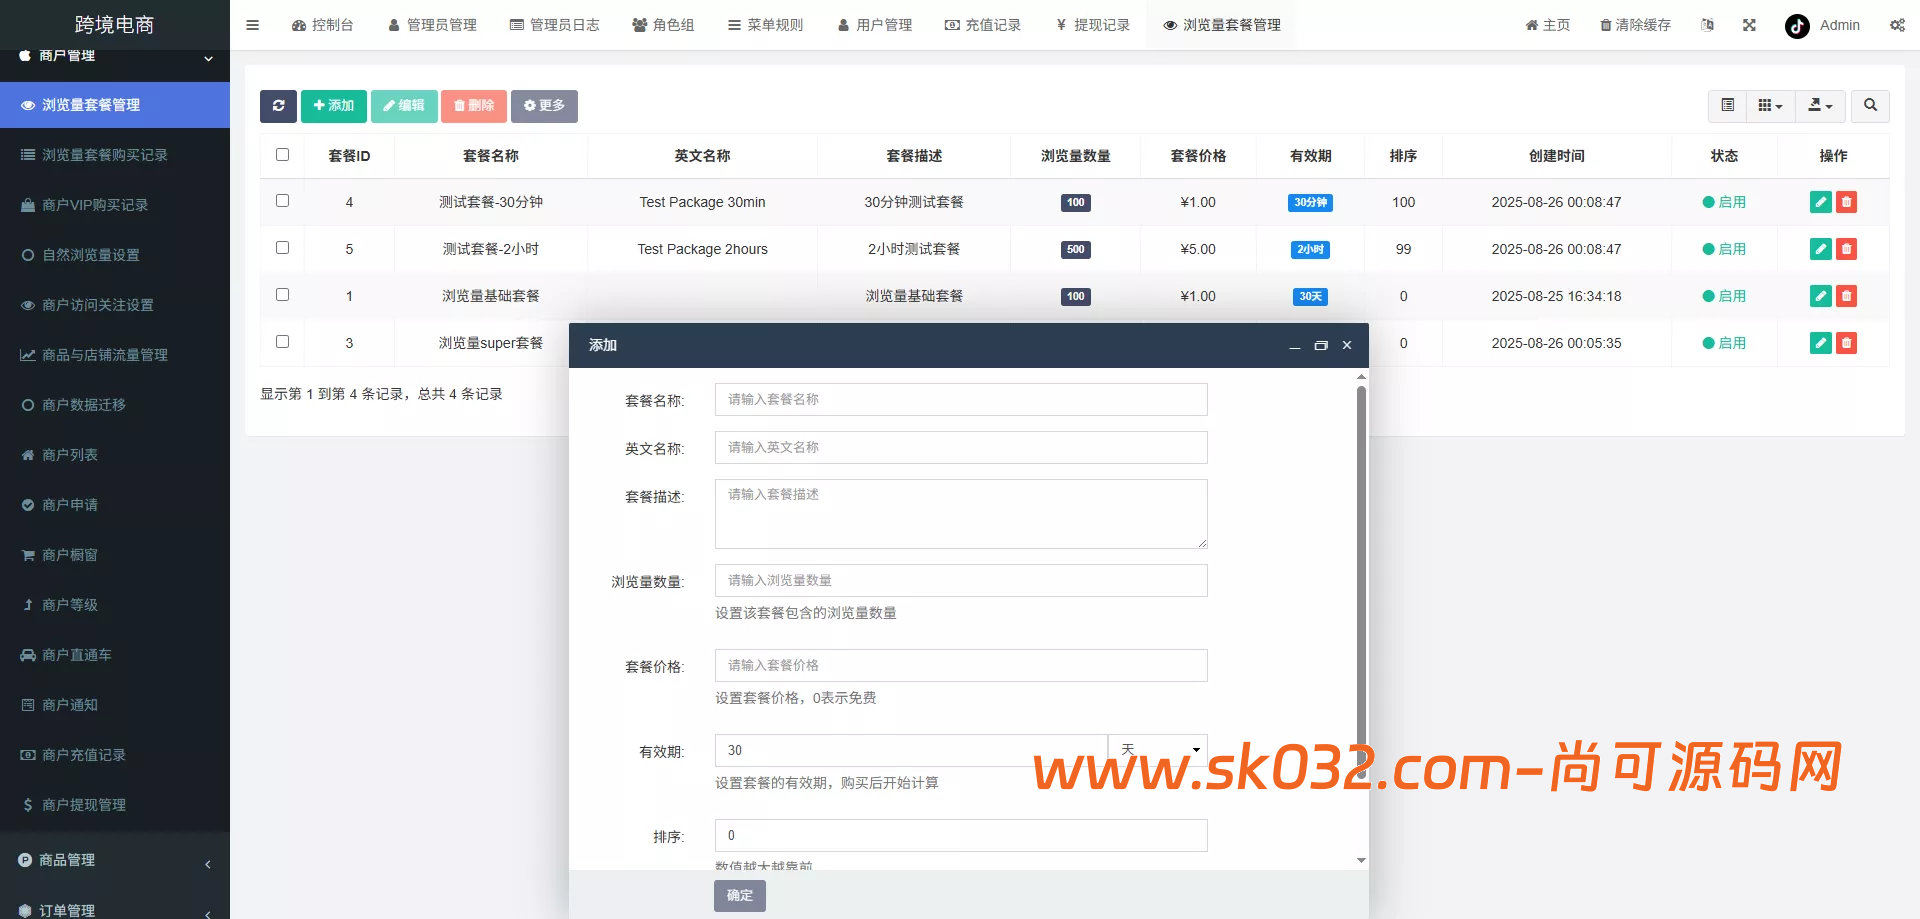This screenshot has height=919, width=1920.
Task: Check the checkbox for row with 套餐ID 4
Action: click(x=282, y=201)
